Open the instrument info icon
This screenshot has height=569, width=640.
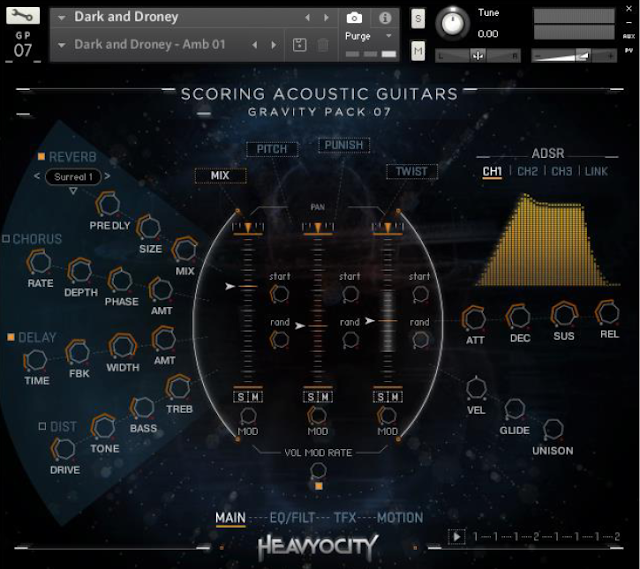pos(384,18)
